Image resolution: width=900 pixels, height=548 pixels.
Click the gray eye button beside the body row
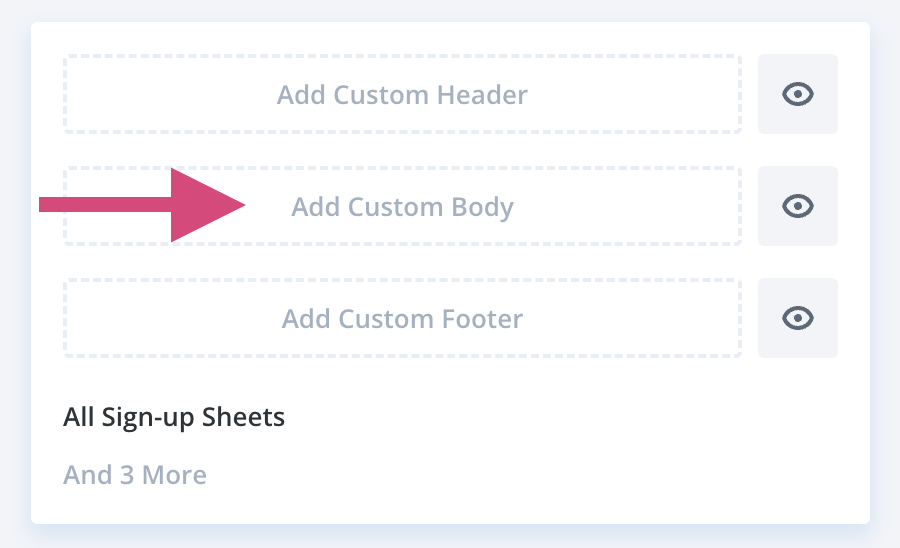797,206
